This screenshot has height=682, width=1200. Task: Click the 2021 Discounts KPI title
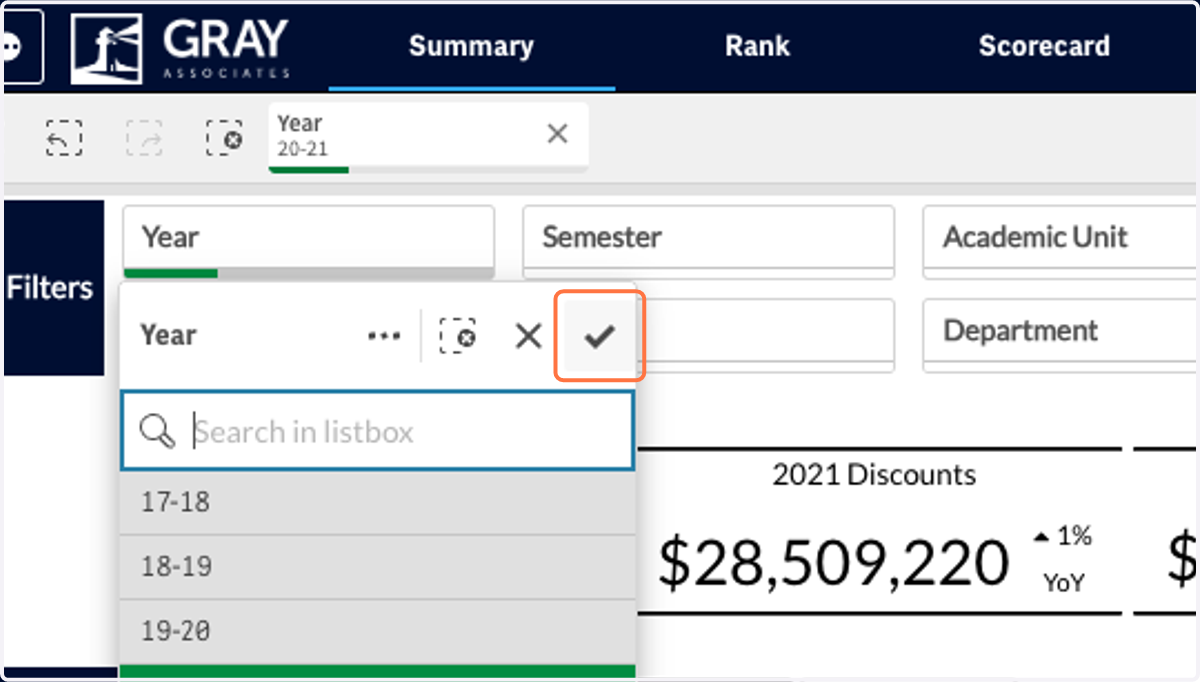[x=874, y=474]
